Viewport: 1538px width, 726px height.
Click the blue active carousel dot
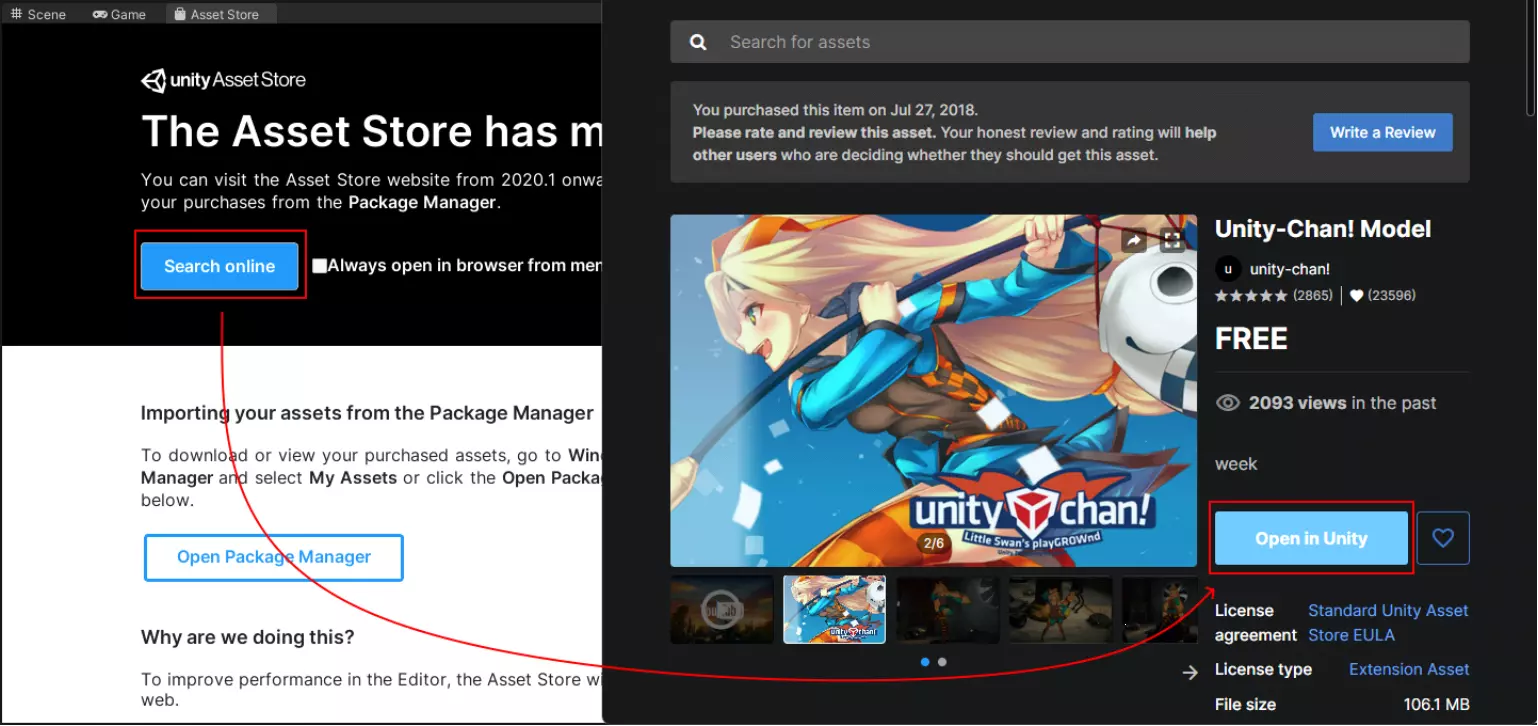pyautogui.click(x=924, y=662)
